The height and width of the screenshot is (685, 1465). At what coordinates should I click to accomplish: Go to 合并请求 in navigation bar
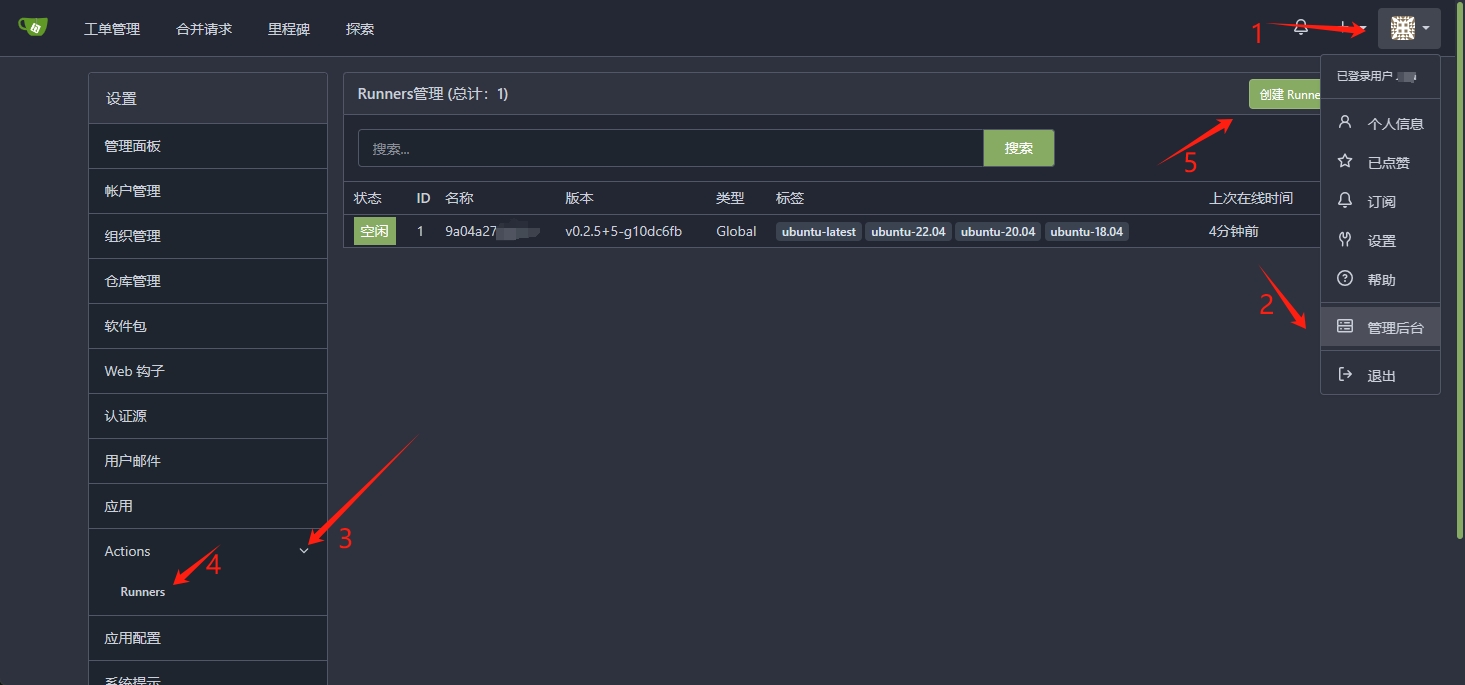pyautogui.click(x=204, y=29)
